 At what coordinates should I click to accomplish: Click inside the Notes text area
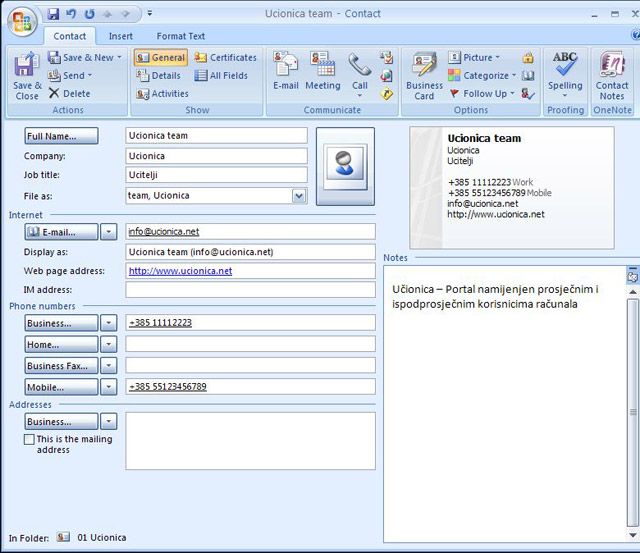point(504,404)
